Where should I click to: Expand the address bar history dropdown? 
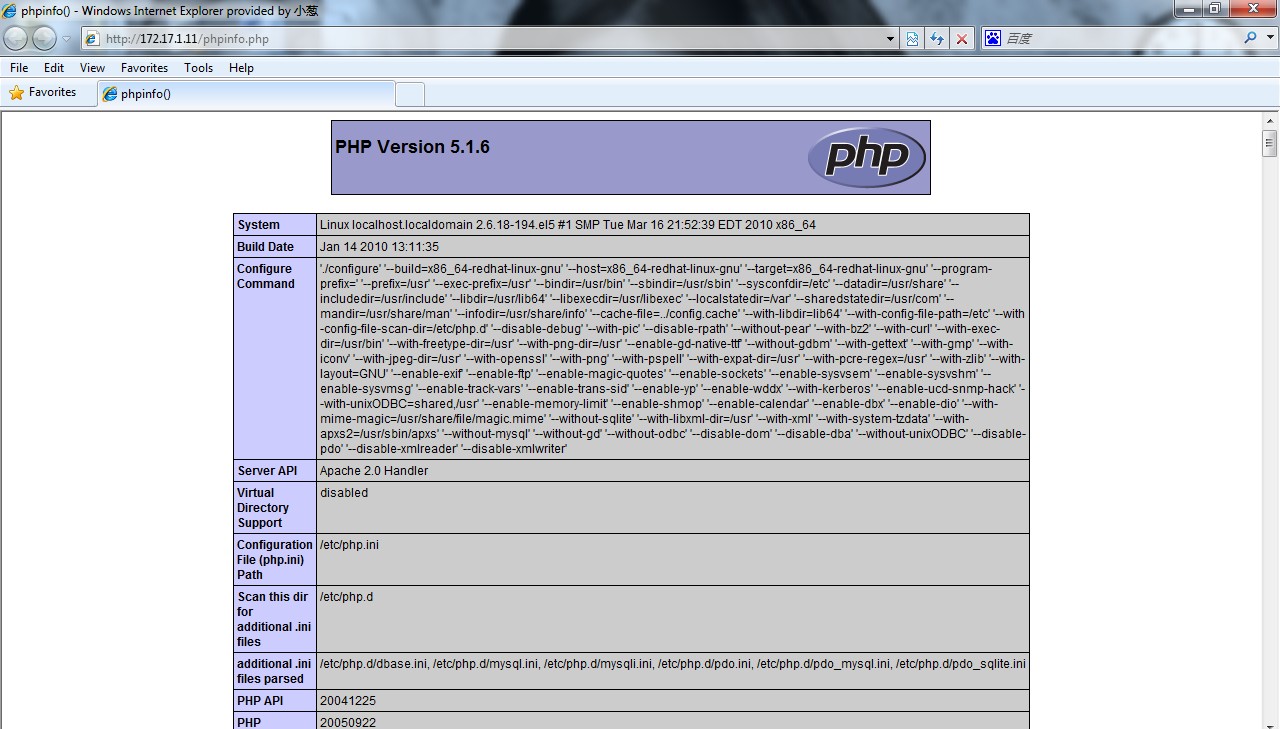pyautogui.click(x=891, y=39)
